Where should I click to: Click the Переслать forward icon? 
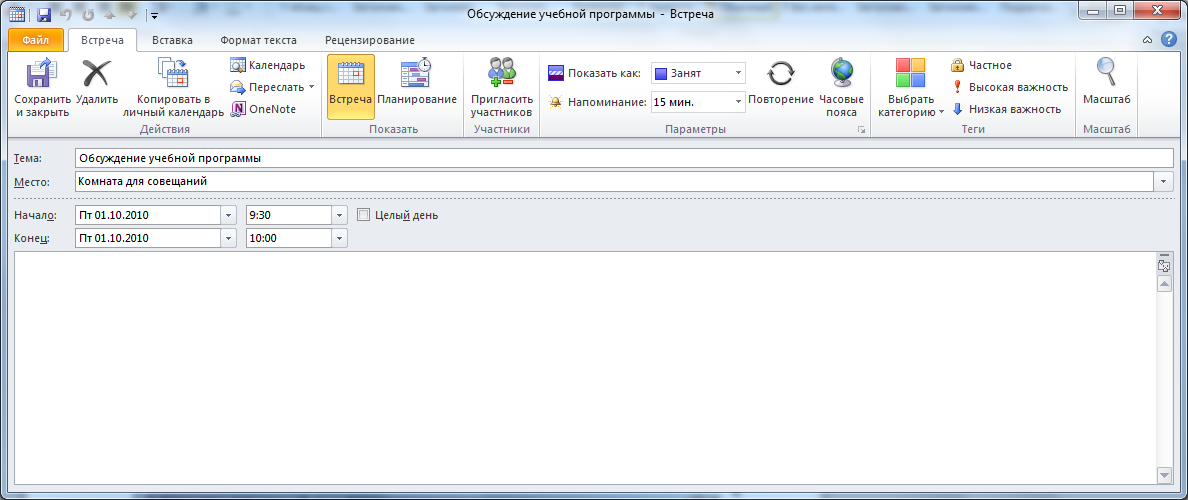pos(237,87)
